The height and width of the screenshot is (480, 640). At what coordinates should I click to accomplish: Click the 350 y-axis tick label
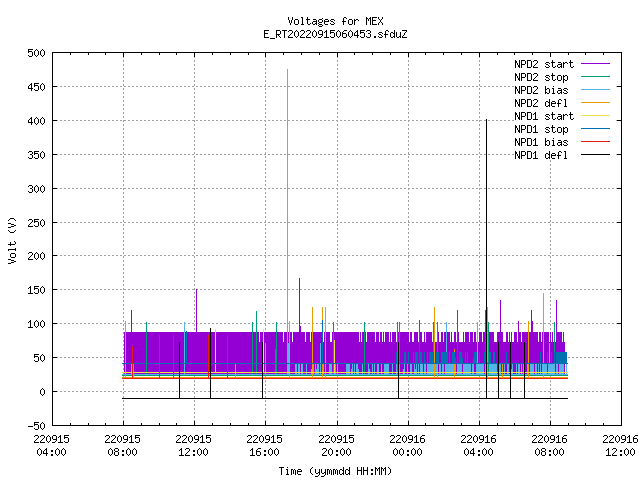point(36,155)
